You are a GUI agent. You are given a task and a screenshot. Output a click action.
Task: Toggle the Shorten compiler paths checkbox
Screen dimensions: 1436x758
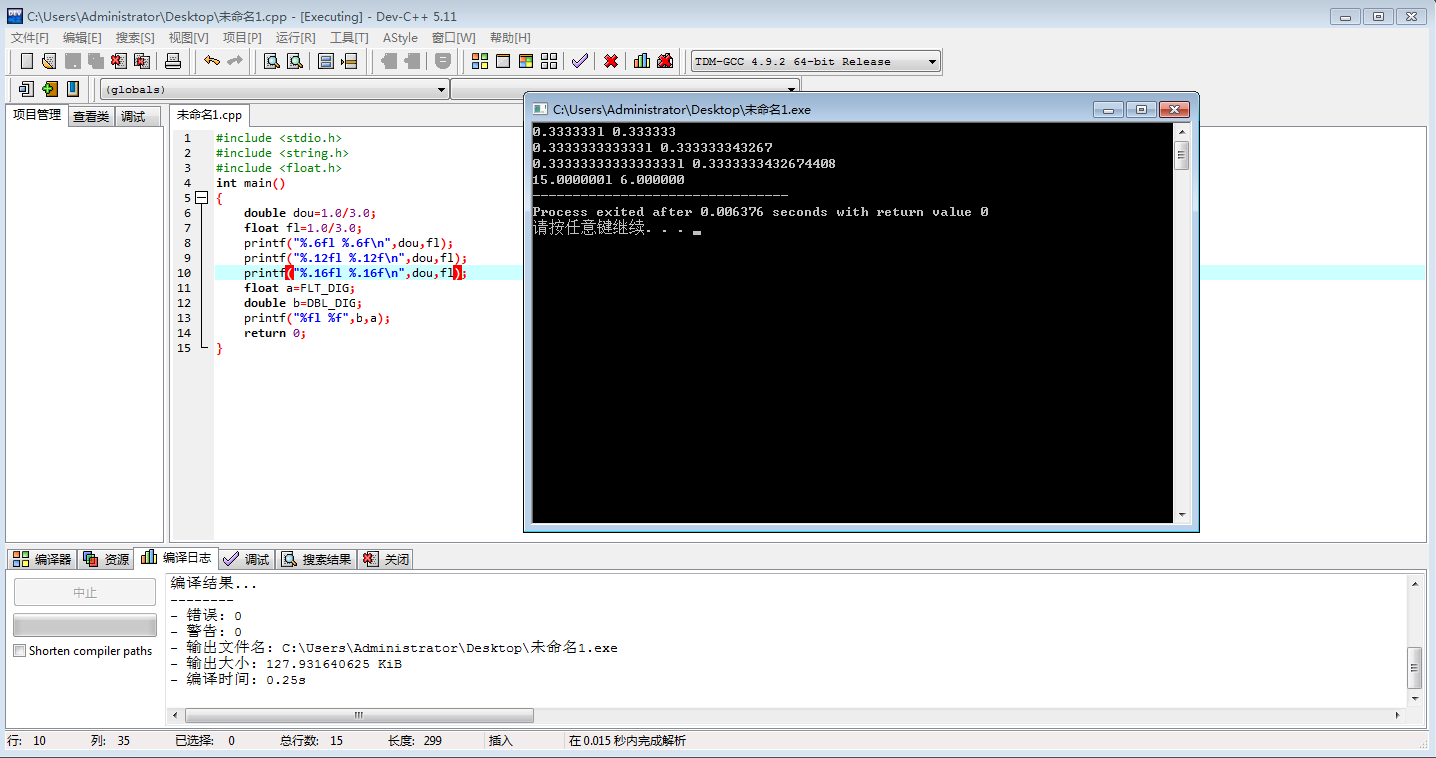(x=20, y=651)
